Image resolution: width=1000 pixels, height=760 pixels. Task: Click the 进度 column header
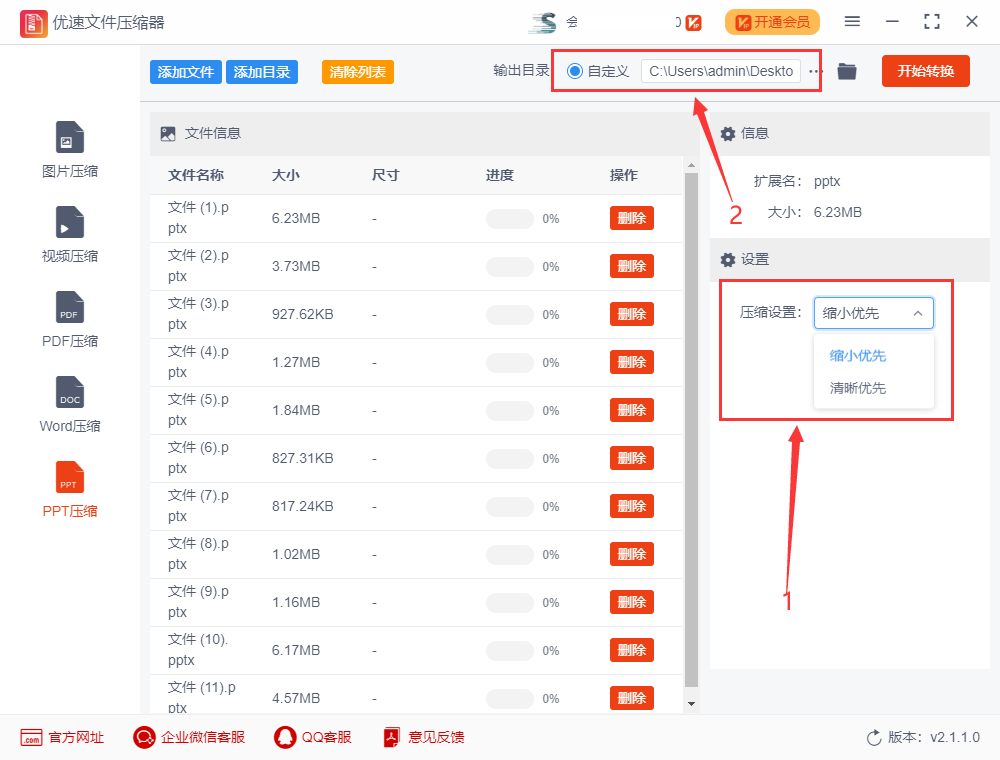tap(499, 175)
